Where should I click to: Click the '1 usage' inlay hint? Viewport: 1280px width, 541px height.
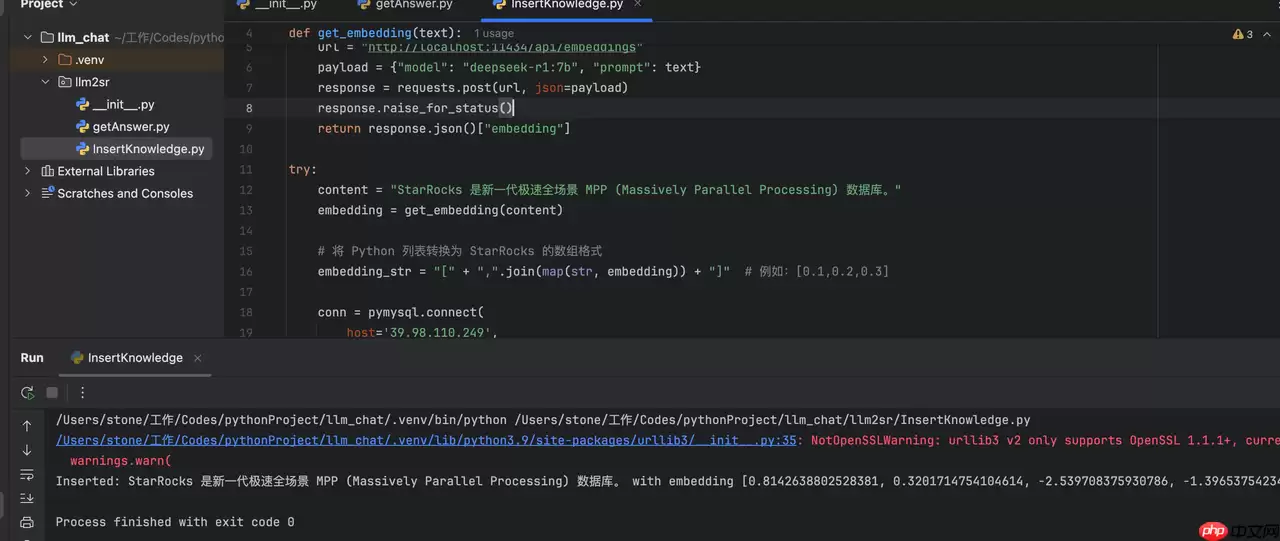(494, 34)
